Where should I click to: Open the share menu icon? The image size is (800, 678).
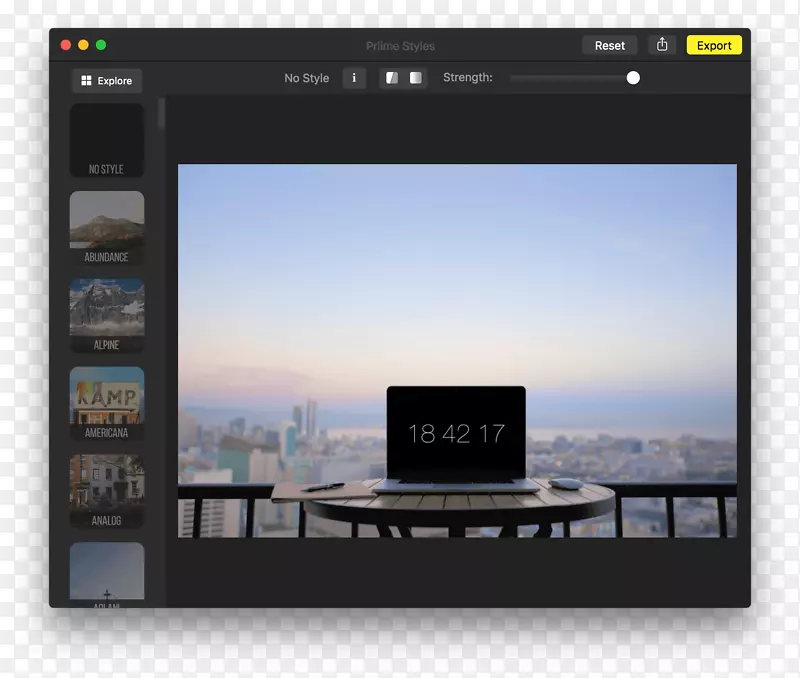click(662, 45)
